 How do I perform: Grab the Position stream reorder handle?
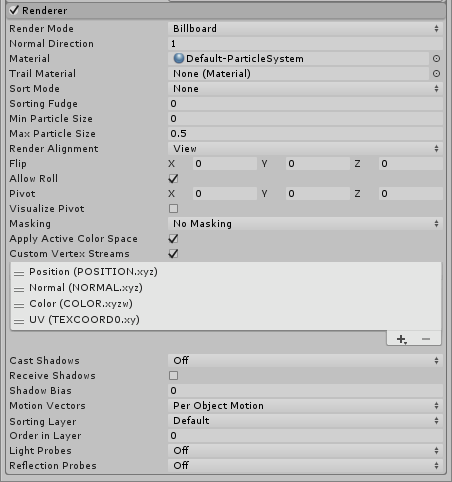point(19,273)
